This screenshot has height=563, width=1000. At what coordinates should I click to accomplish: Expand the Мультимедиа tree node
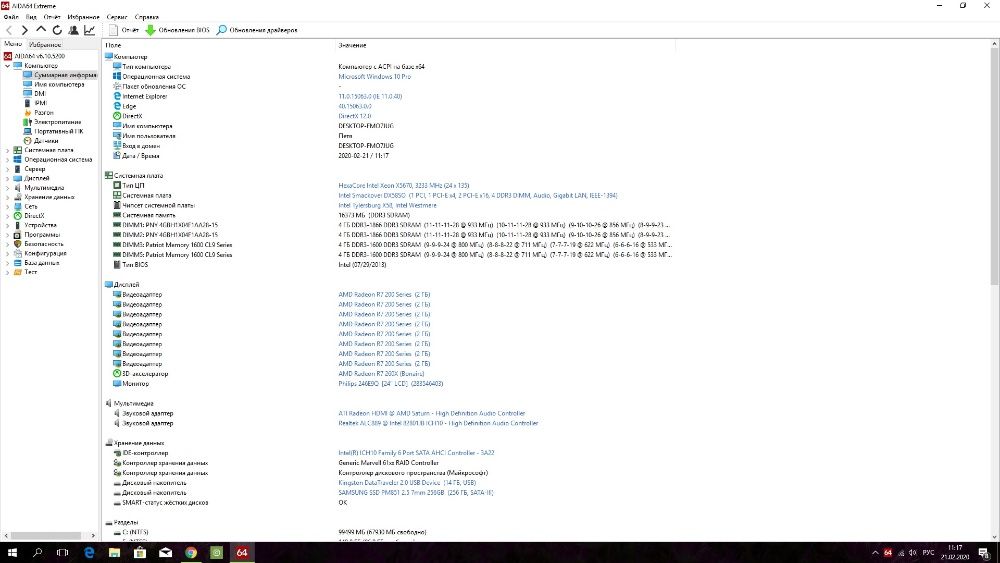(7, 188)
